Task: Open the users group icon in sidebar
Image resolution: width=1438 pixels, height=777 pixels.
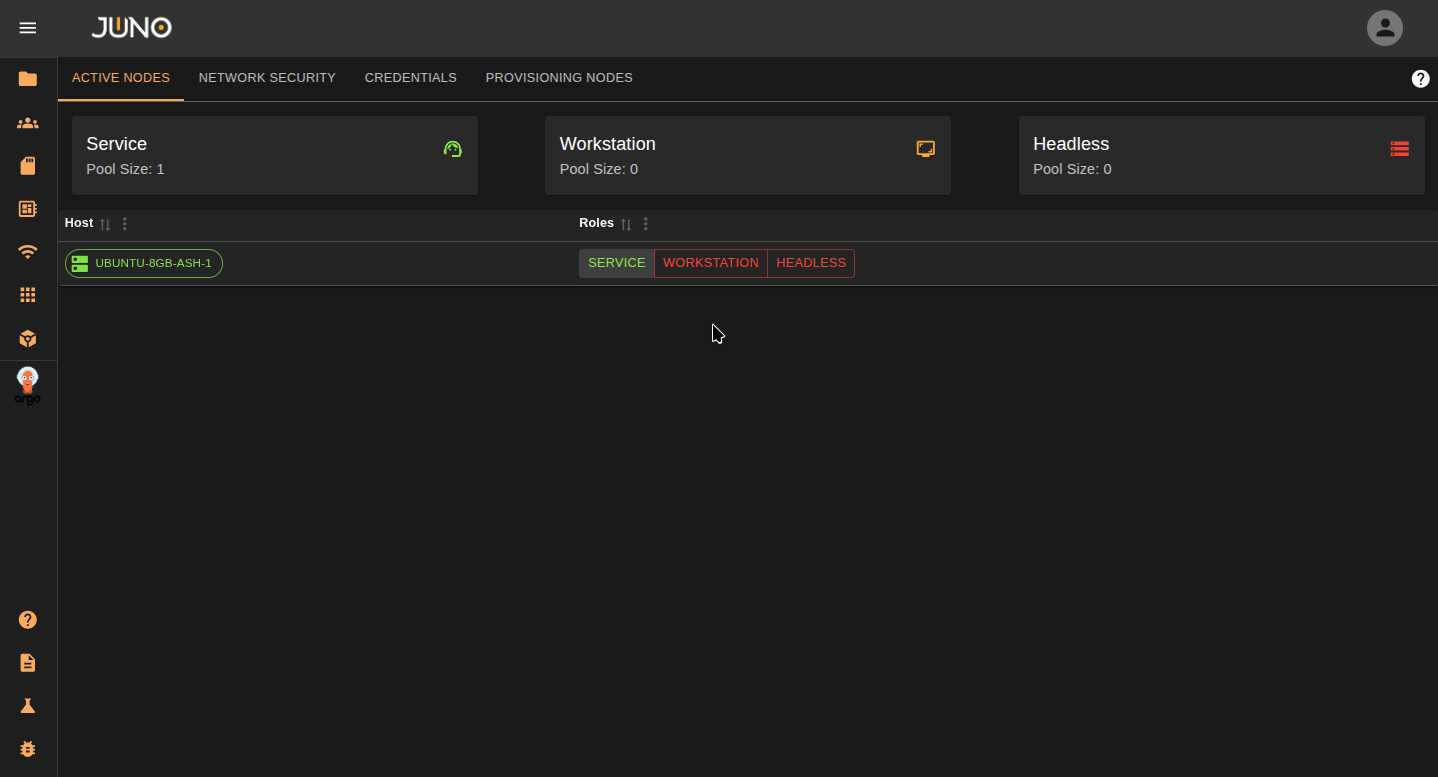Action: click(28, 123)
